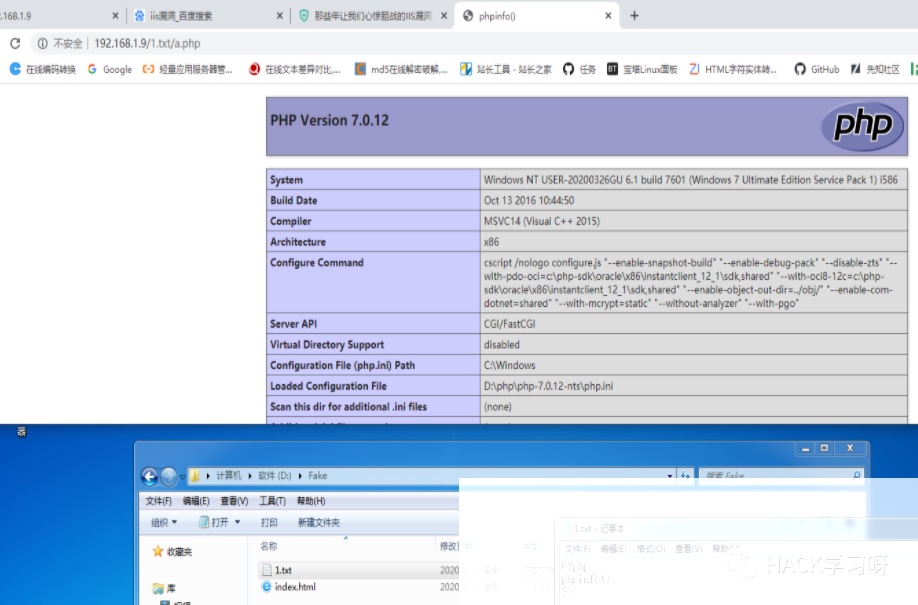Click the php.ini Path value C:\Windows
This screenshot has height=605, width=918.
click(x=509, y=365)
